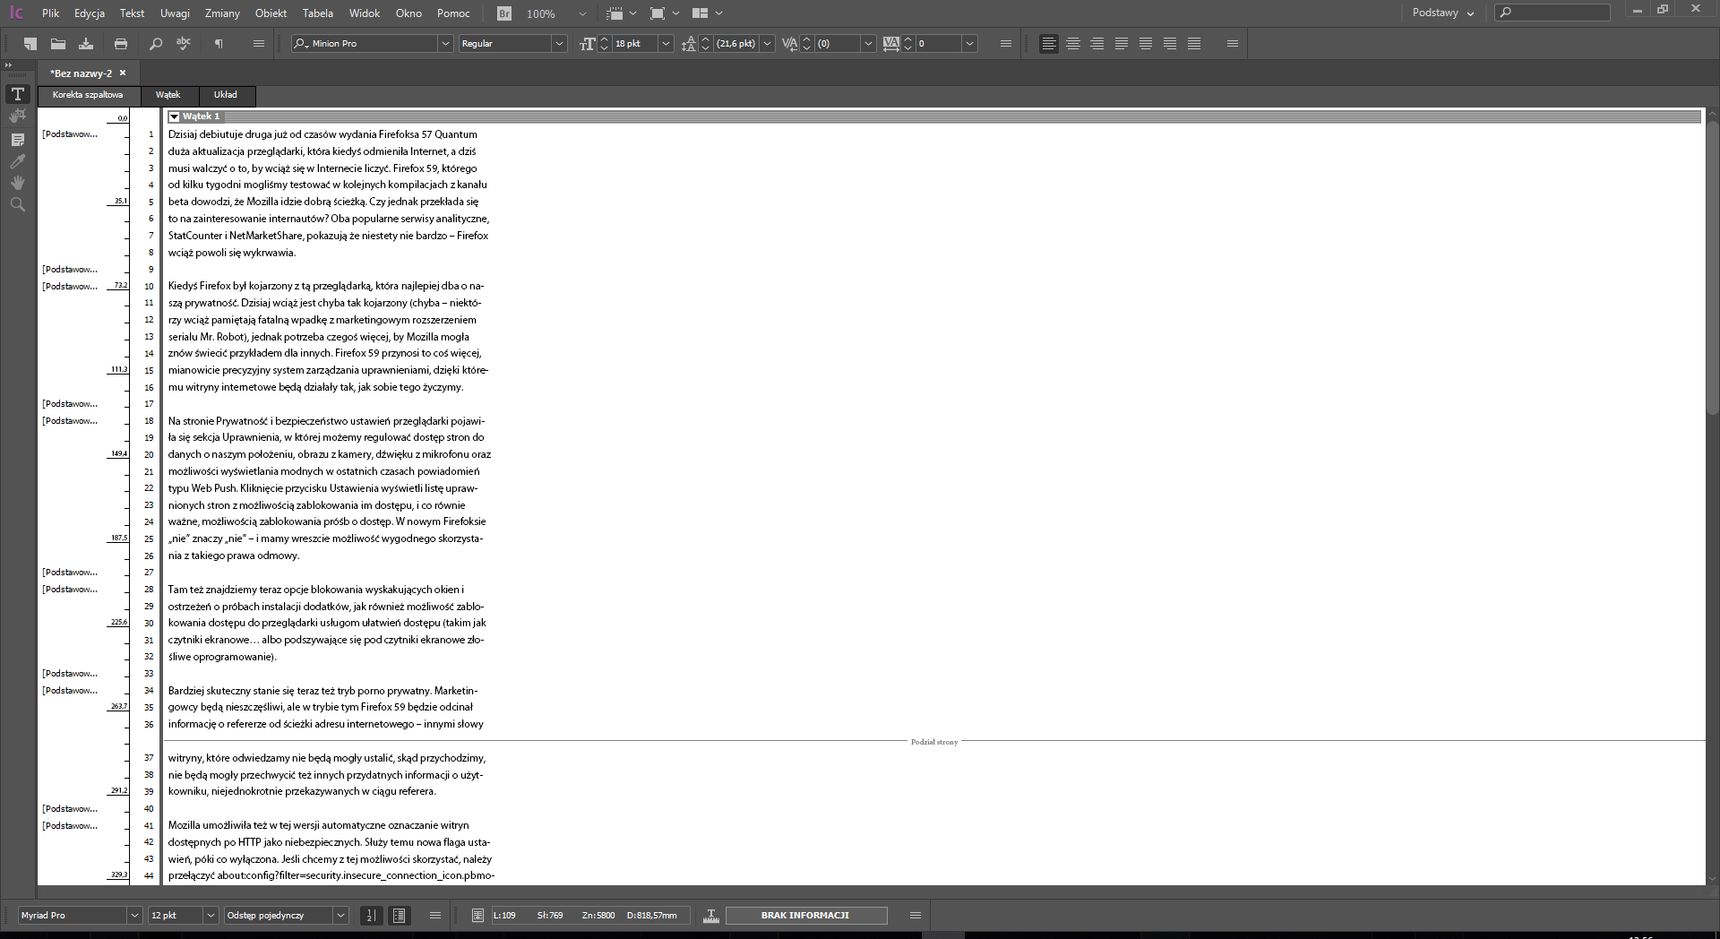Image resolution: width=1720 pixels, height=939 pixels.
Task: Click the Print icon
Action: click(121, 44)
